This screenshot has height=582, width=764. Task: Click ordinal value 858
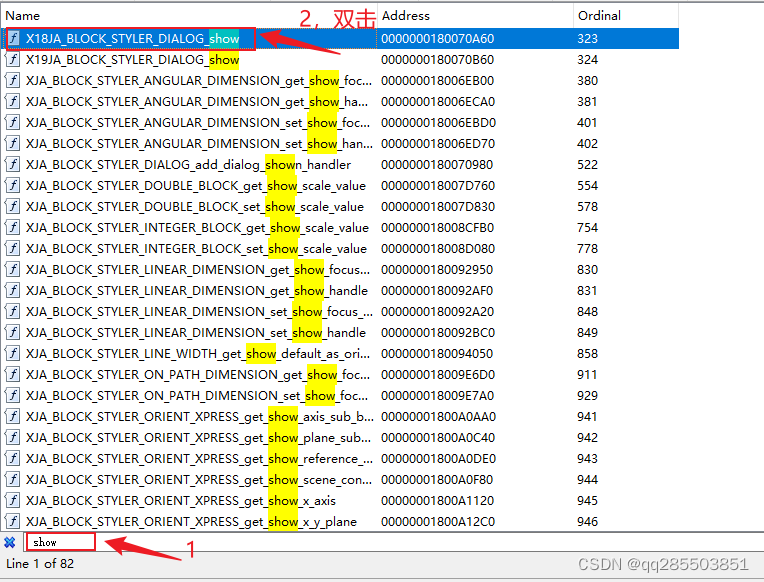[588, 353]
